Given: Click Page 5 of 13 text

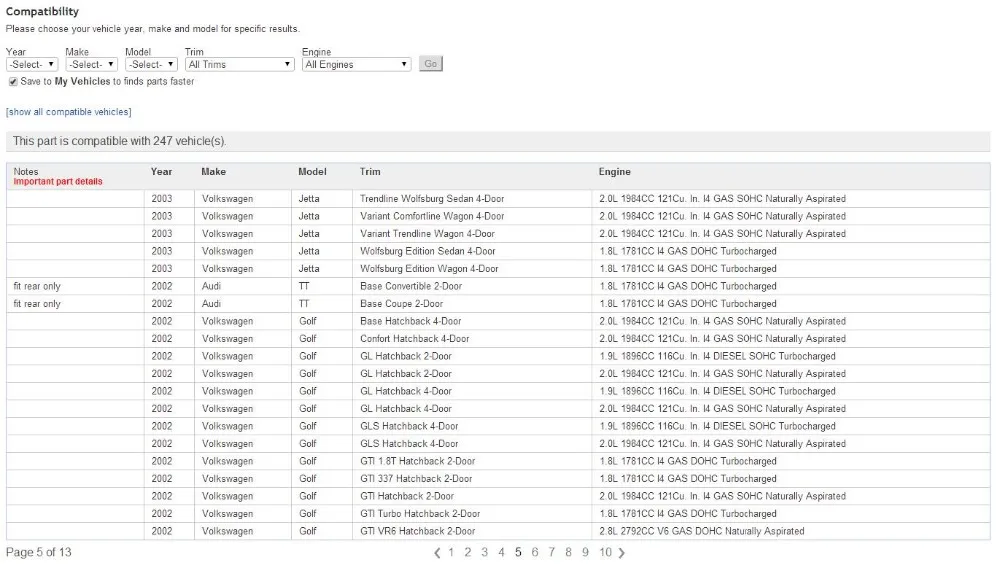Looking at the screenshot, I should [x=39, y=552].
